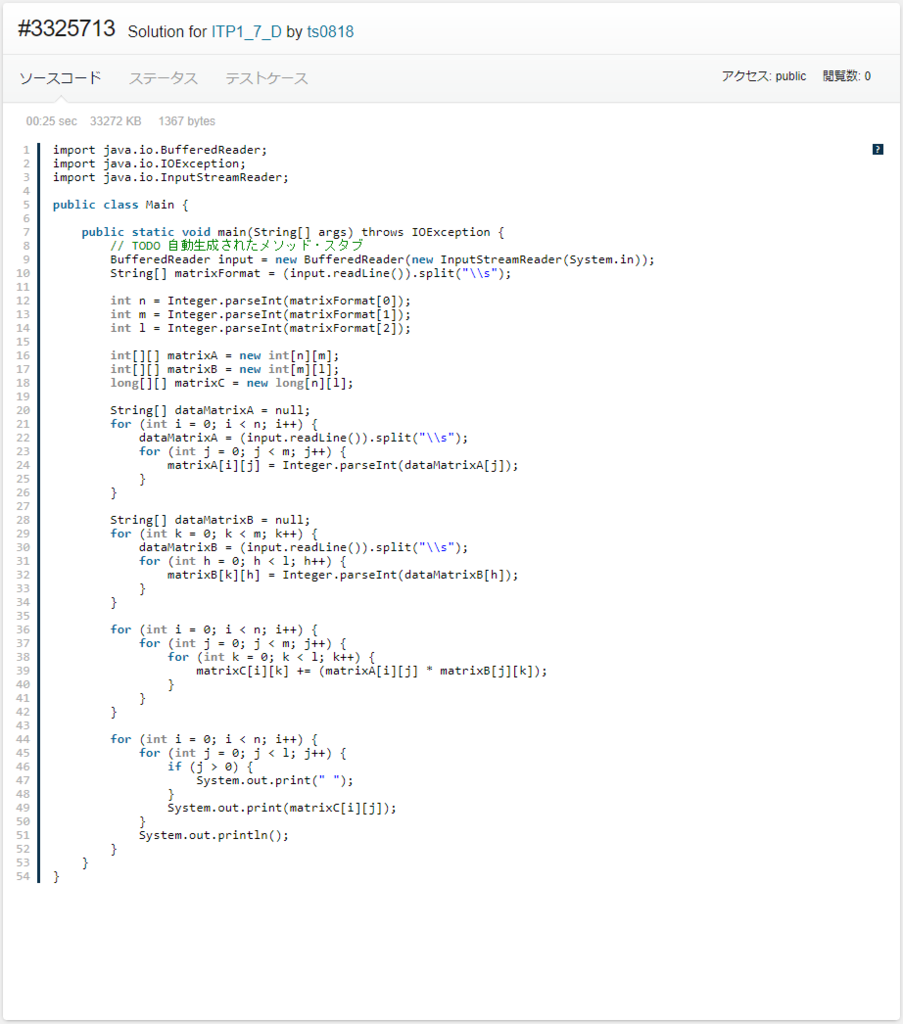Click the long[][] matrixC declaration line
Screen dimensions: 903x1024
coord(232,383)
